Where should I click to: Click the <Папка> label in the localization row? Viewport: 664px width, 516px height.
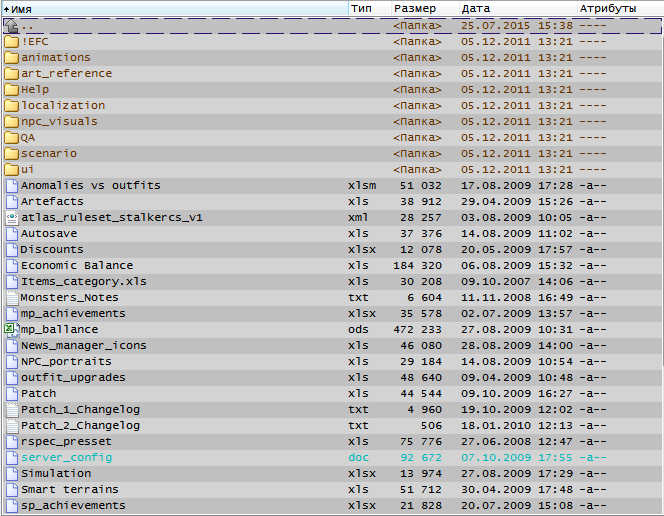pos(417,106)
